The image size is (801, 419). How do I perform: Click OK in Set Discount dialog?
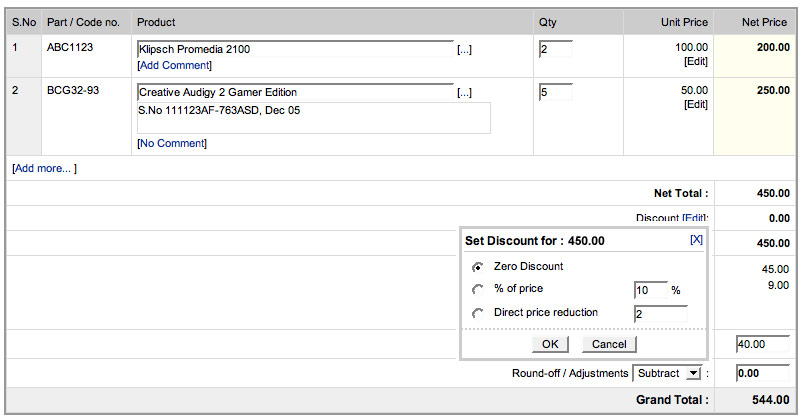point(550,344)
